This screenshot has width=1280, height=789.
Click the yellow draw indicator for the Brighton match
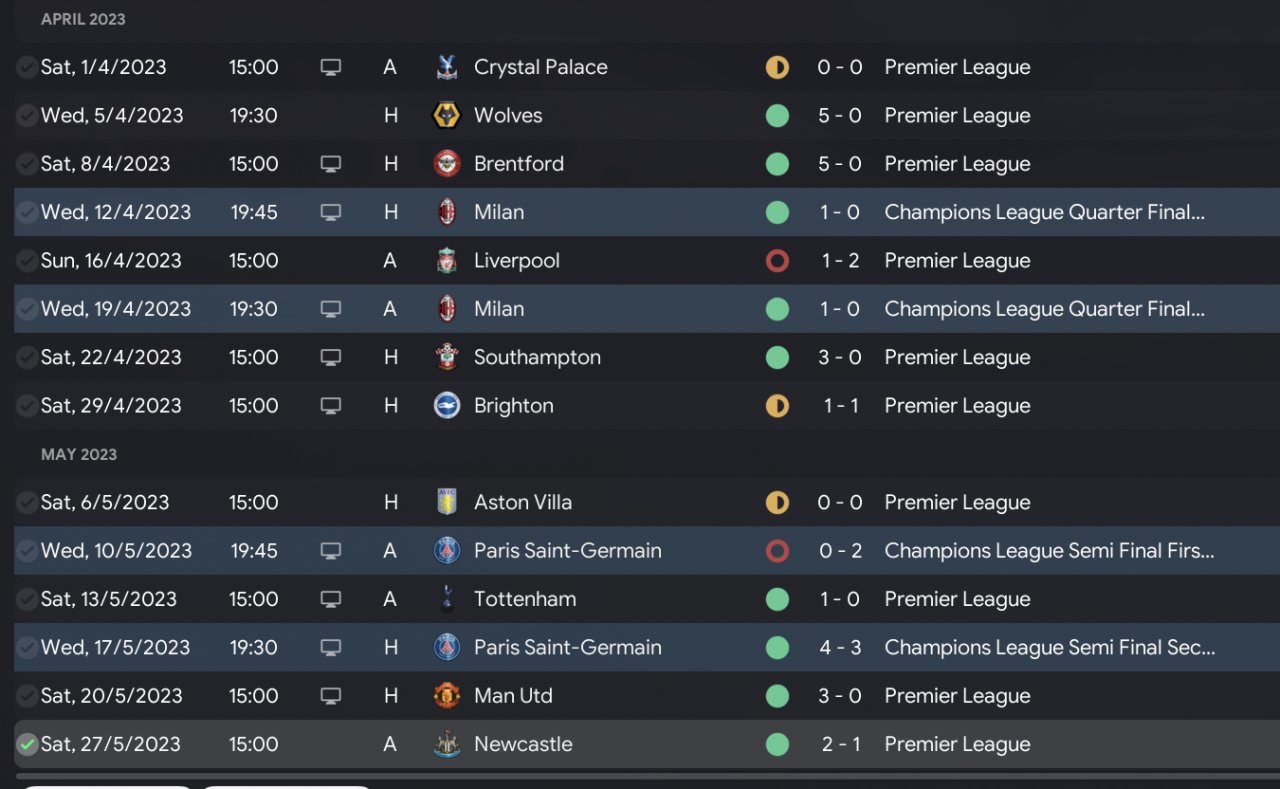[777, 406]
